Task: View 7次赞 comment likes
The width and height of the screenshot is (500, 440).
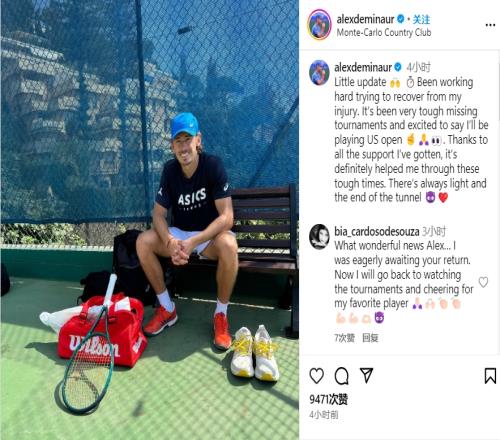Action: tap(344, 338)
